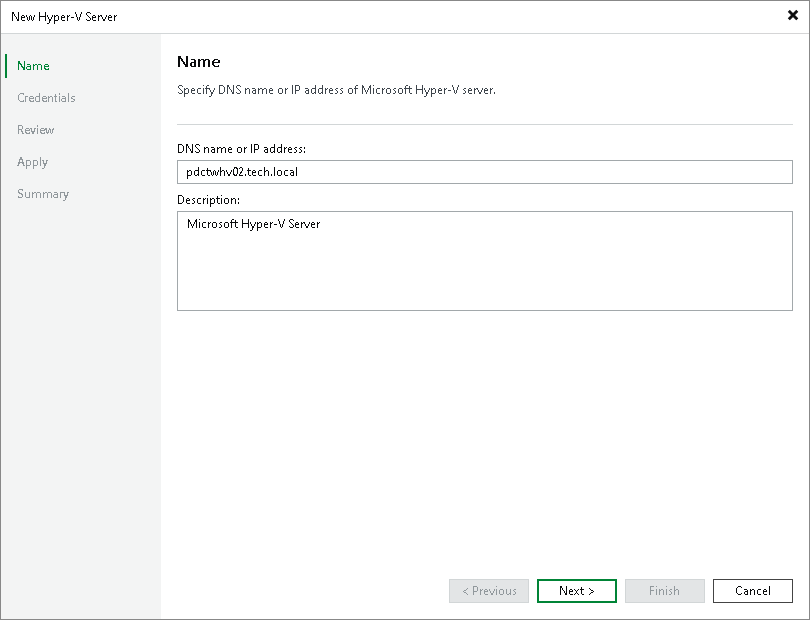Click the Previous button
This screenshot has height=620, width=810.
(x=488, y=590)
